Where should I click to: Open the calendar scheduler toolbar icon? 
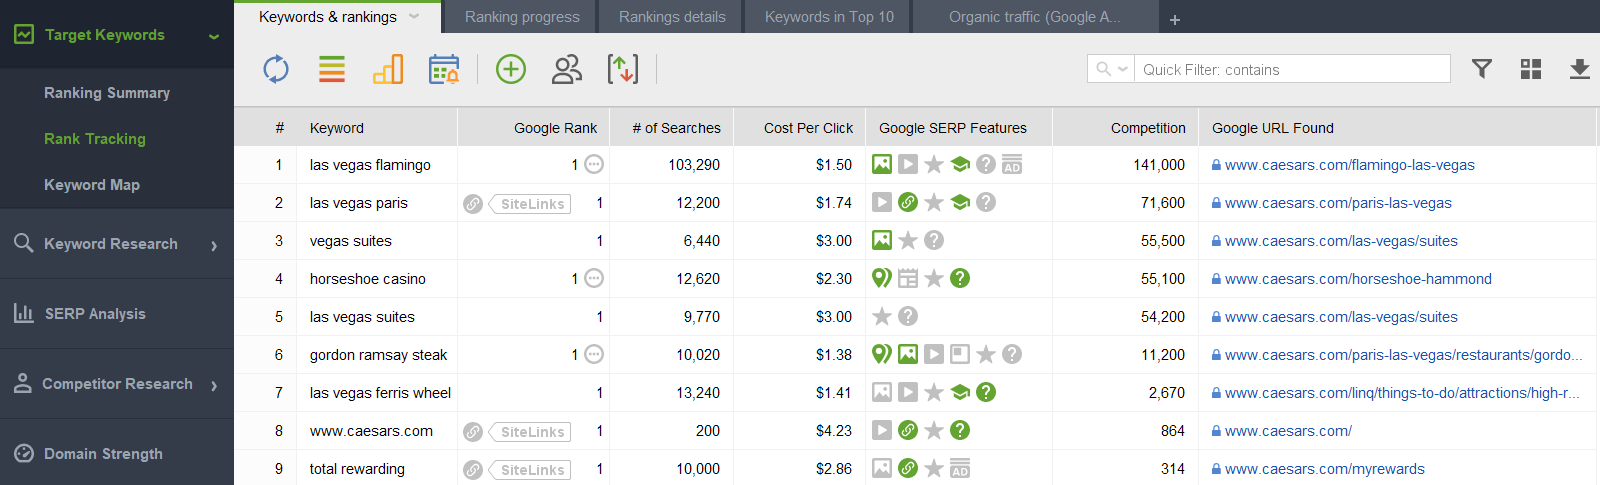point(444,69)
